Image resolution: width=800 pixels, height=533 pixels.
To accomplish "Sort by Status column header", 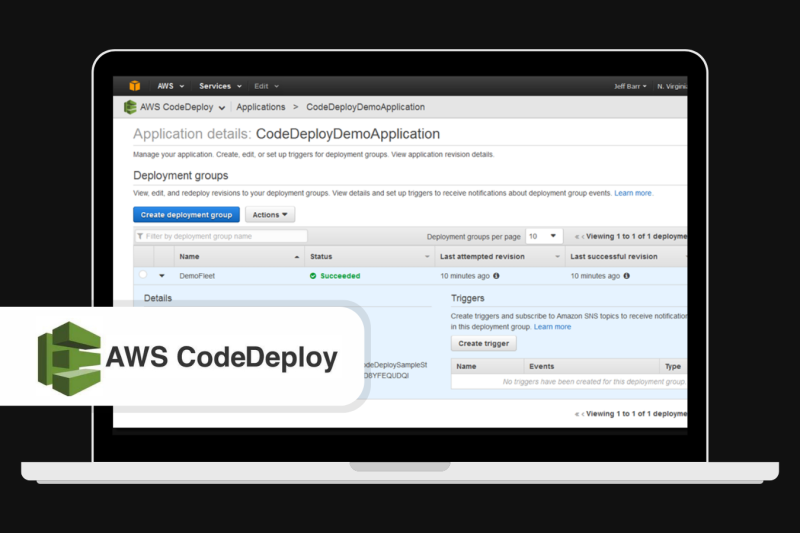I will pyautogui.click(x=370, y=257).
